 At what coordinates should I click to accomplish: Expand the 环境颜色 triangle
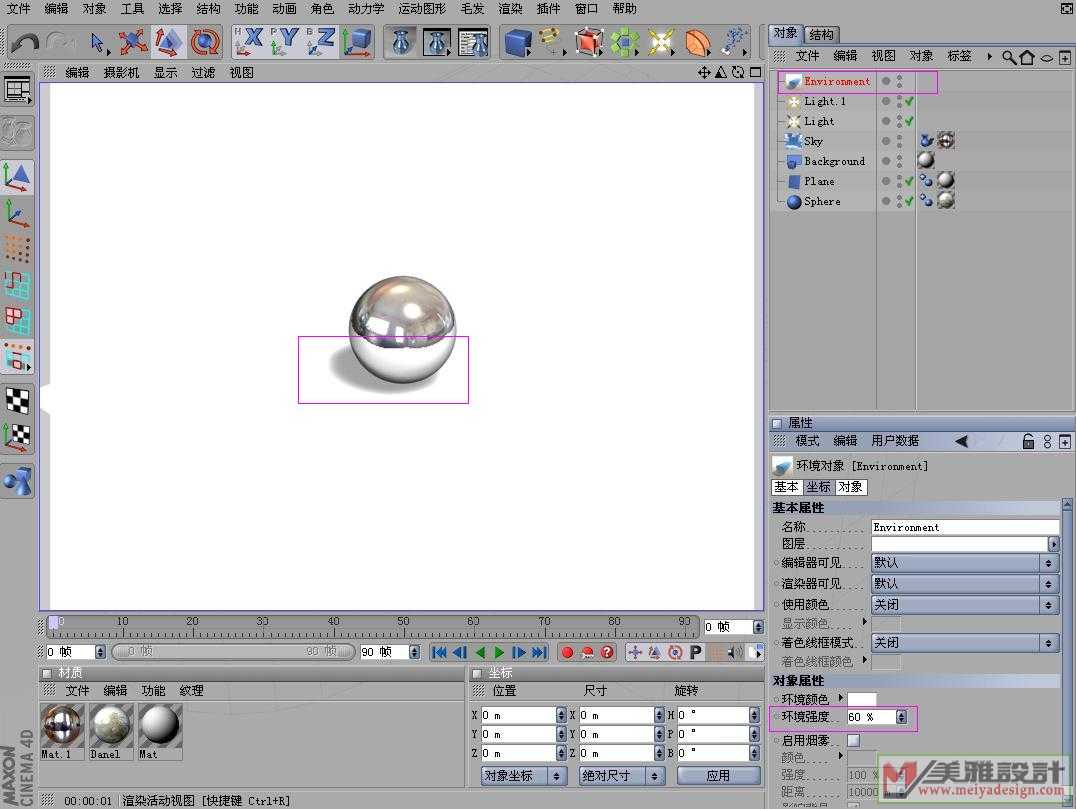pos(841,698)
